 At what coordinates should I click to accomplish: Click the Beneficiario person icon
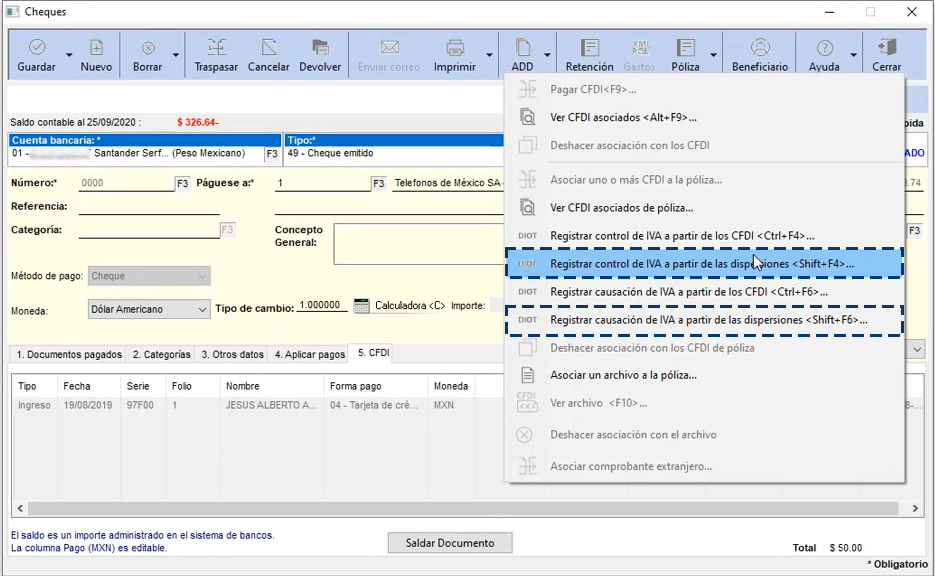click(760, 48)
